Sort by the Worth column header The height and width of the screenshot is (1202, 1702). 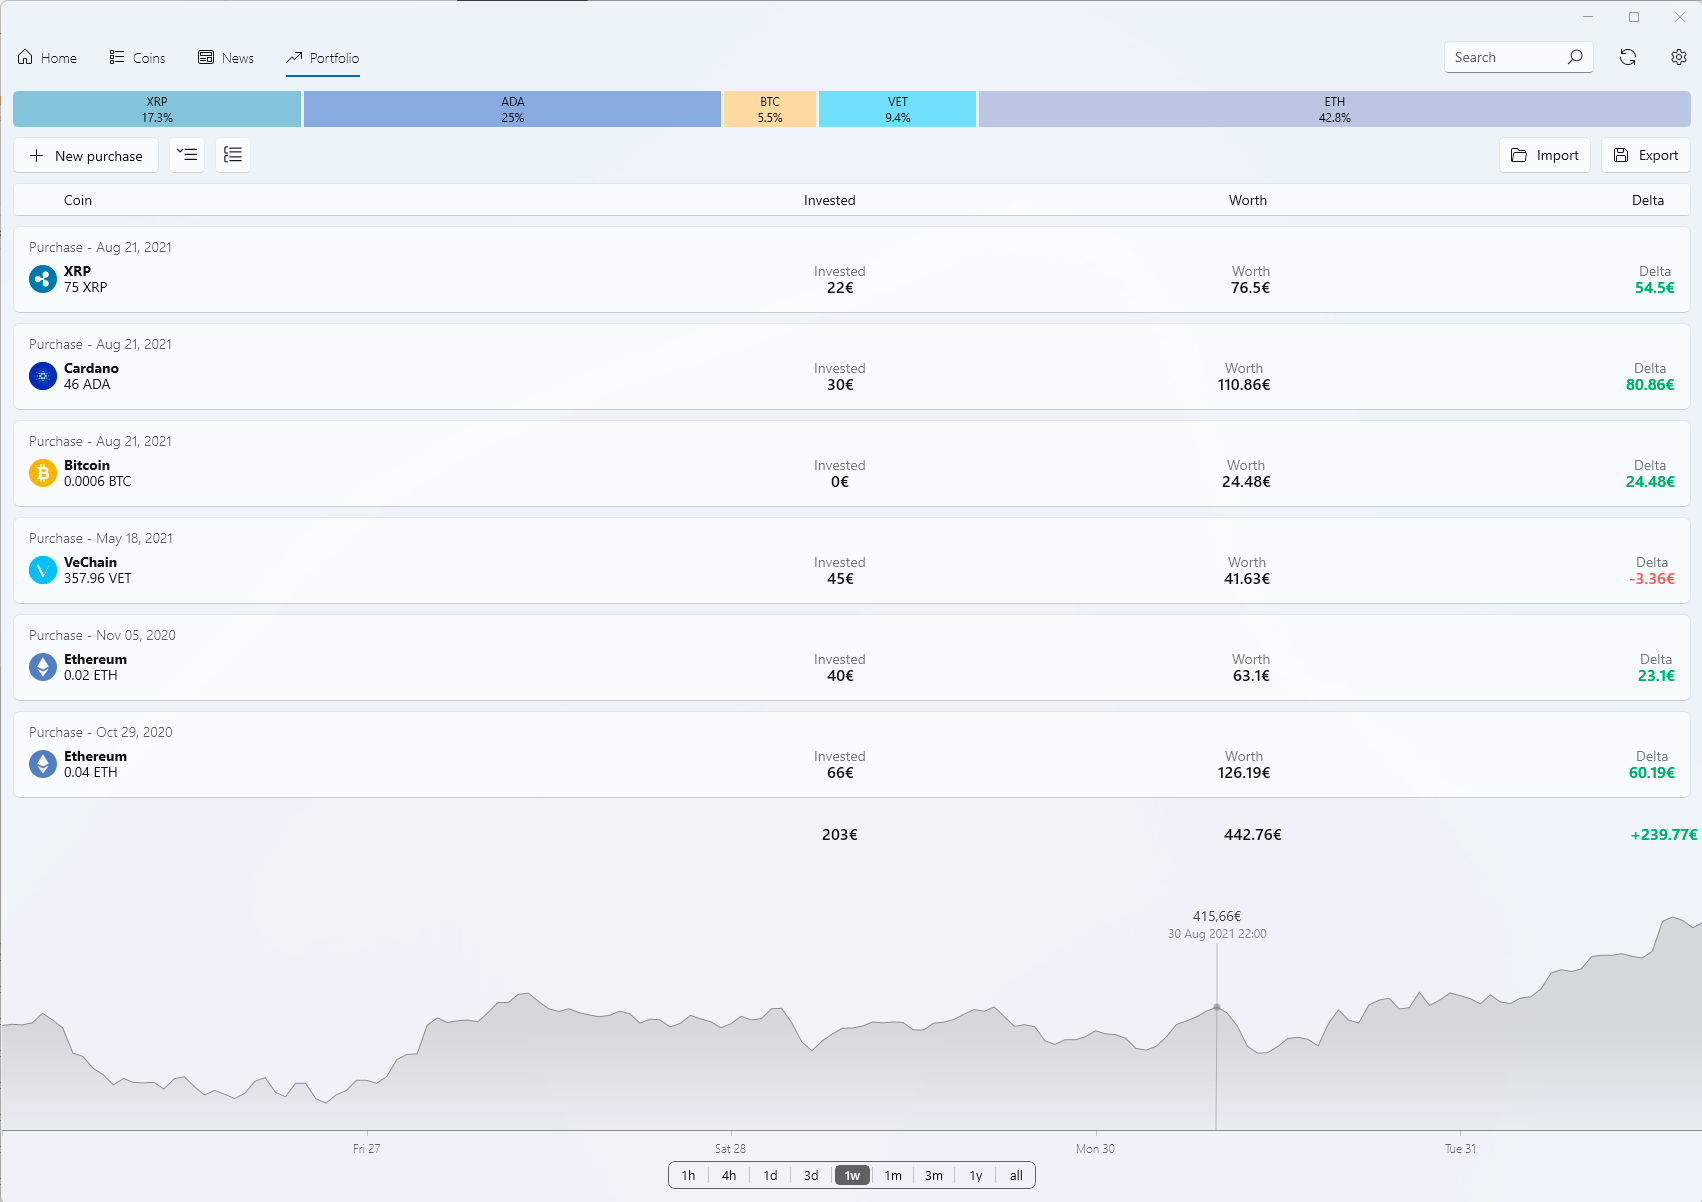coord(1247,200)
